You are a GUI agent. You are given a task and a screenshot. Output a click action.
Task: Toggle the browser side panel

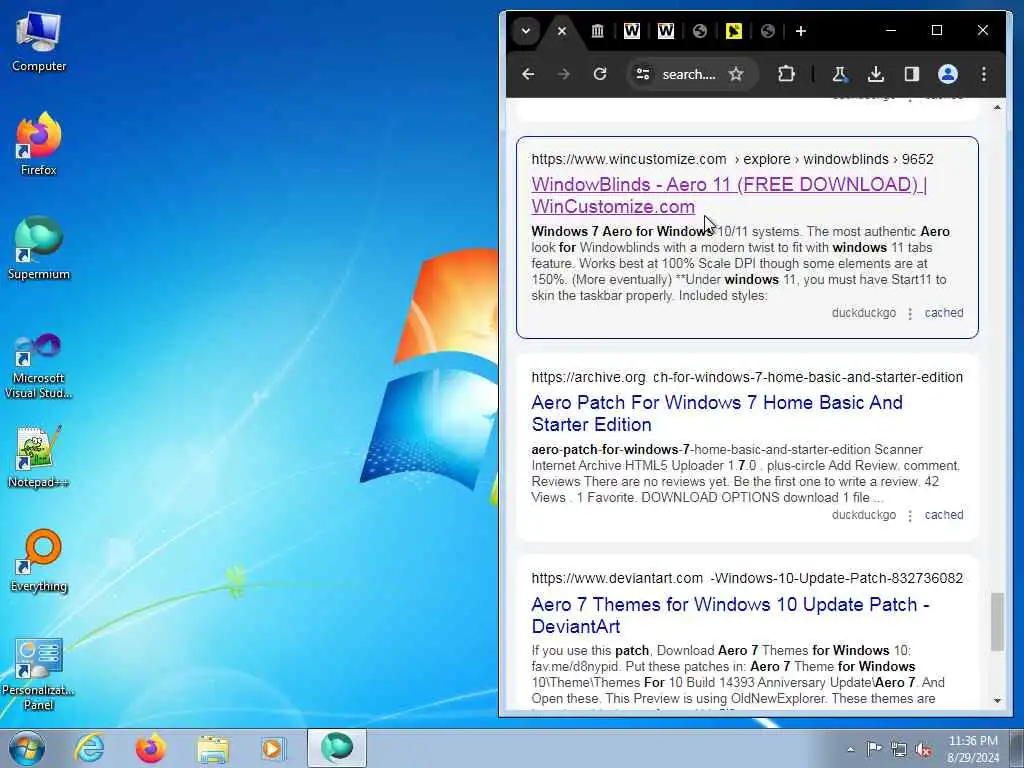point(912,74)
